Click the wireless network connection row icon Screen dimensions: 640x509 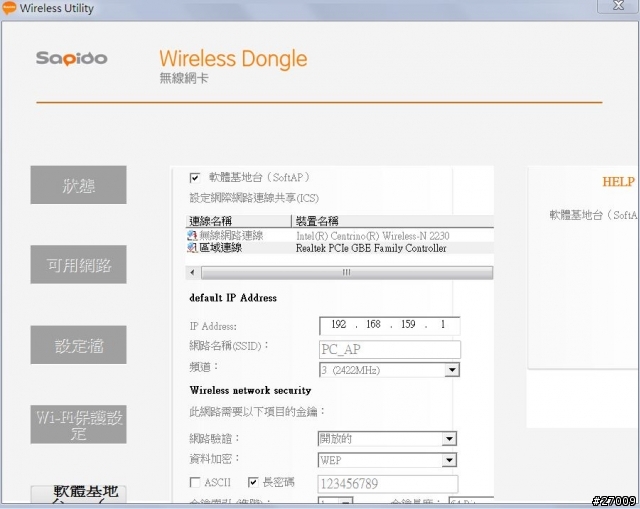tap(192, 236)
